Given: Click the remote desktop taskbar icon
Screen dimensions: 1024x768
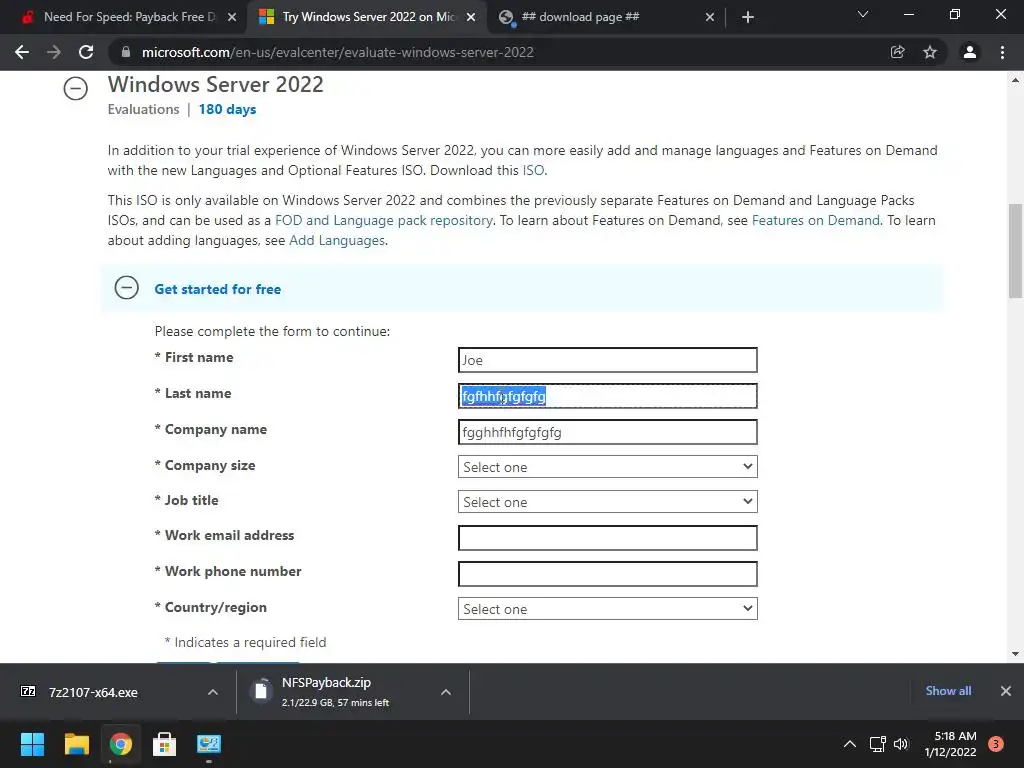Looking at the screenshot, I should coord(209,744).
